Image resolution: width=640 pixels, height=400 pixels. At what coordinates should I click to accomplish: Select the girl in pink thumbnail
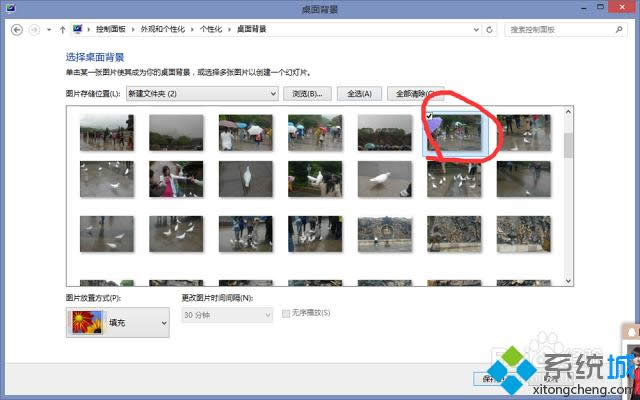tap(176, 179)
